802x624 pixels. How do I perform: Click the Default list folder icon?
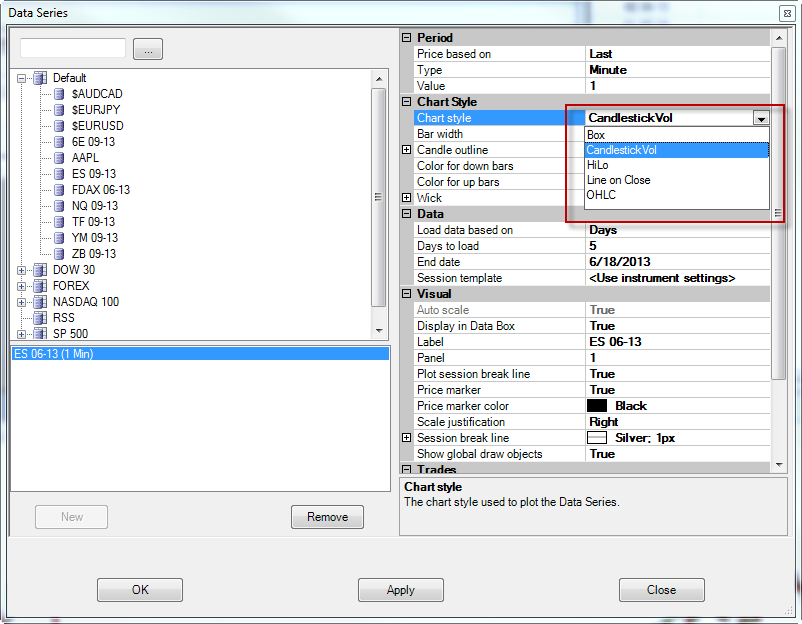(40, 78)
